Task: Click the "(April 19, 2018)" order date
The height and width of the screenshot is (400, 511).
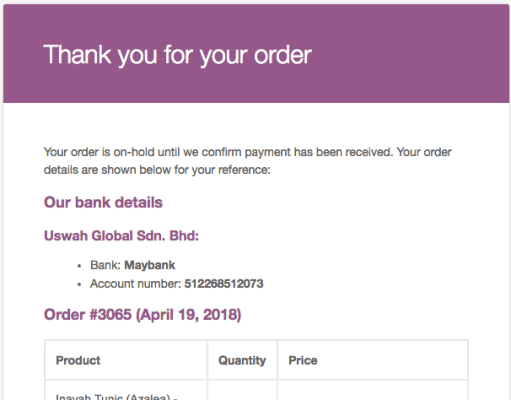Action: (189, 315)
